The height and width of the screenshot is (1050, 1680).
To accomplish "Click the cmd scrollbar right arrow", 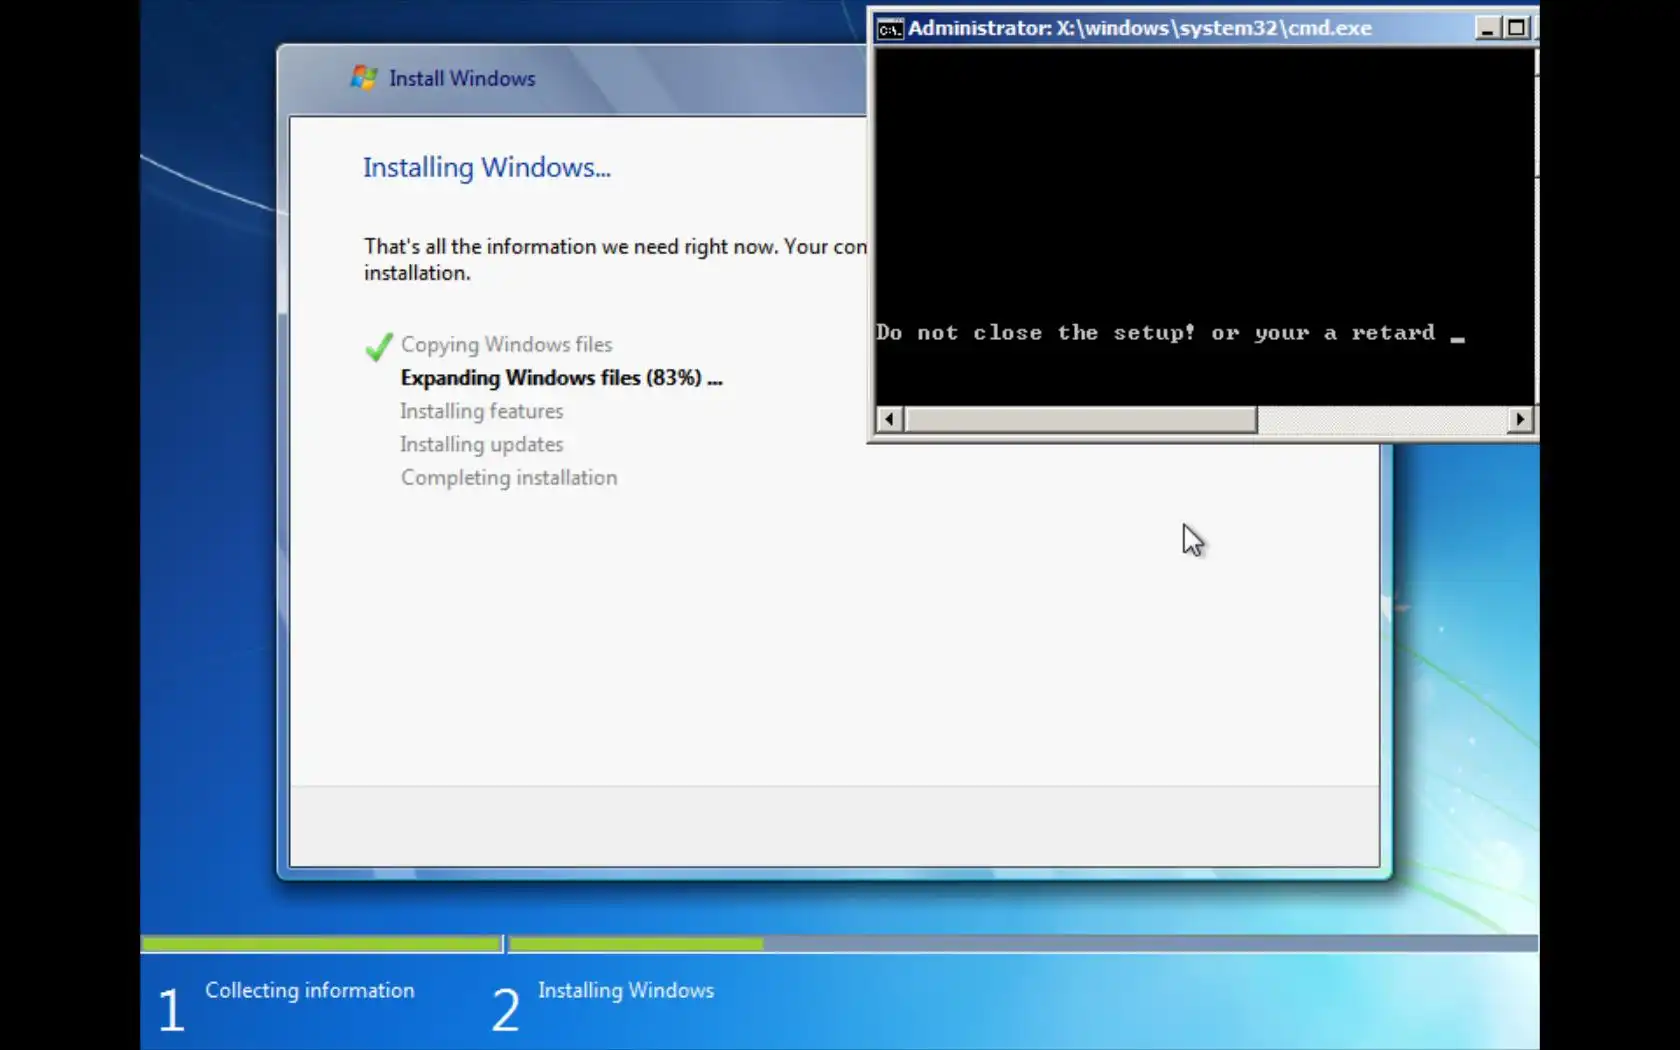I will (1520, 419).
